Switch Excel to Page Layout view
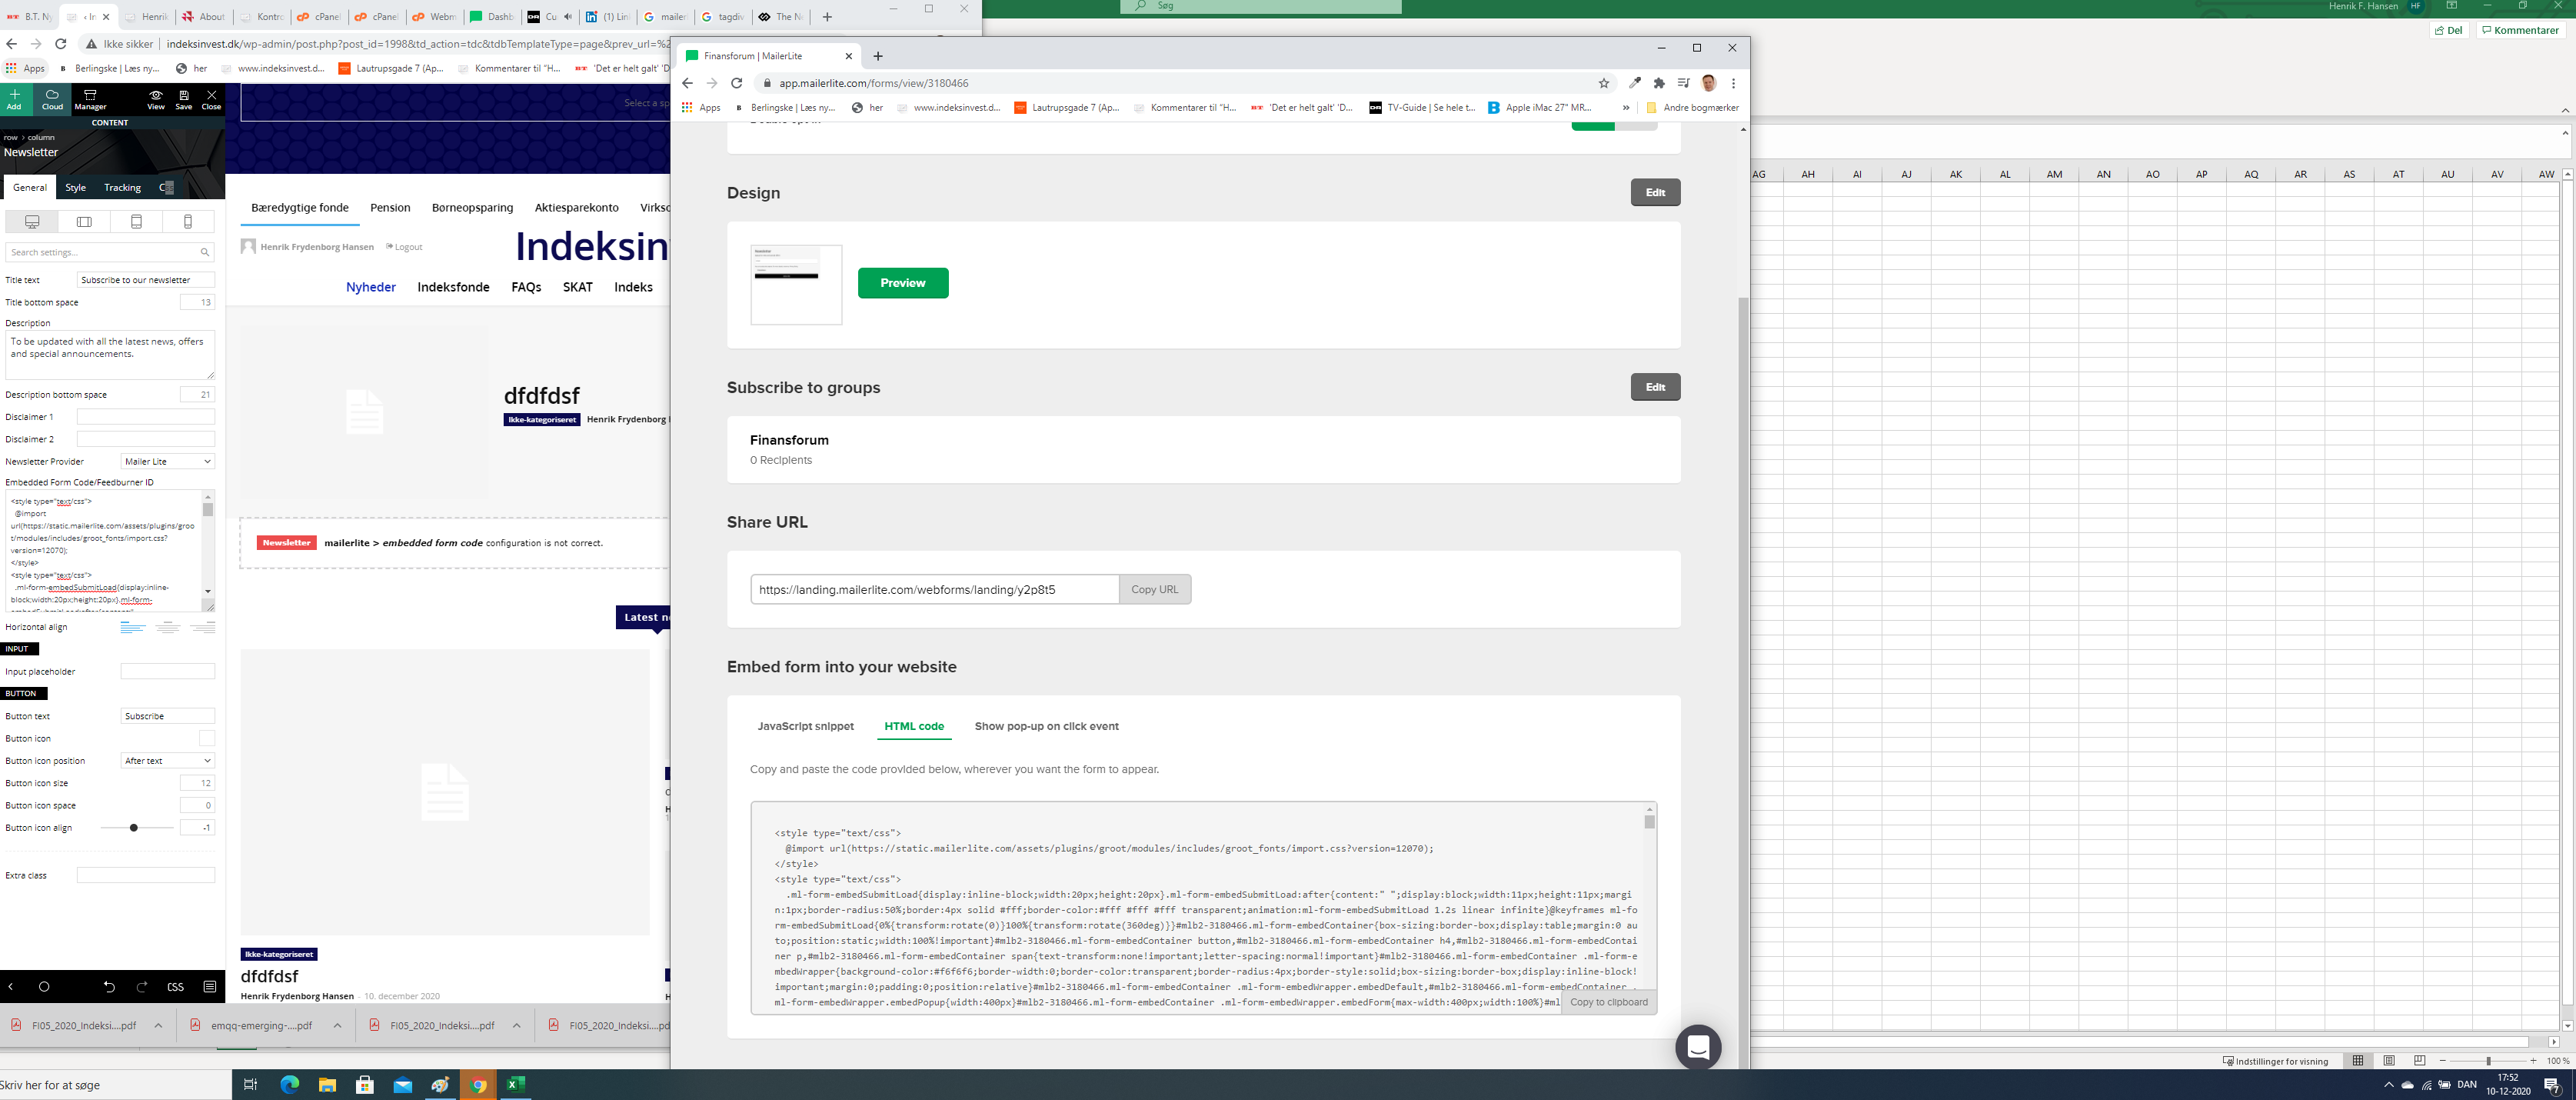The image size is (2576, 1100). [x=2389, y=1061]
